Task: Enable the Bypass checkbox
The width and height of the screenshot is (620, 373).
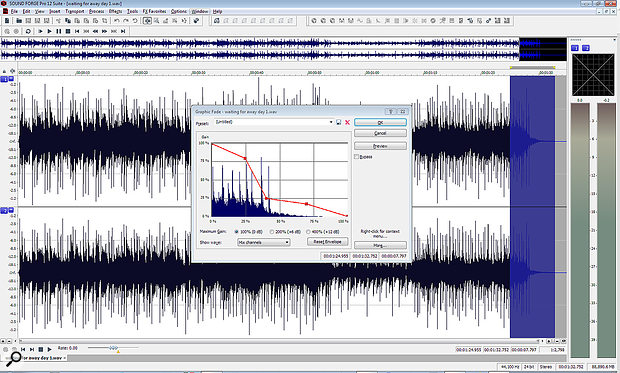Action: (x=357, y=157)
